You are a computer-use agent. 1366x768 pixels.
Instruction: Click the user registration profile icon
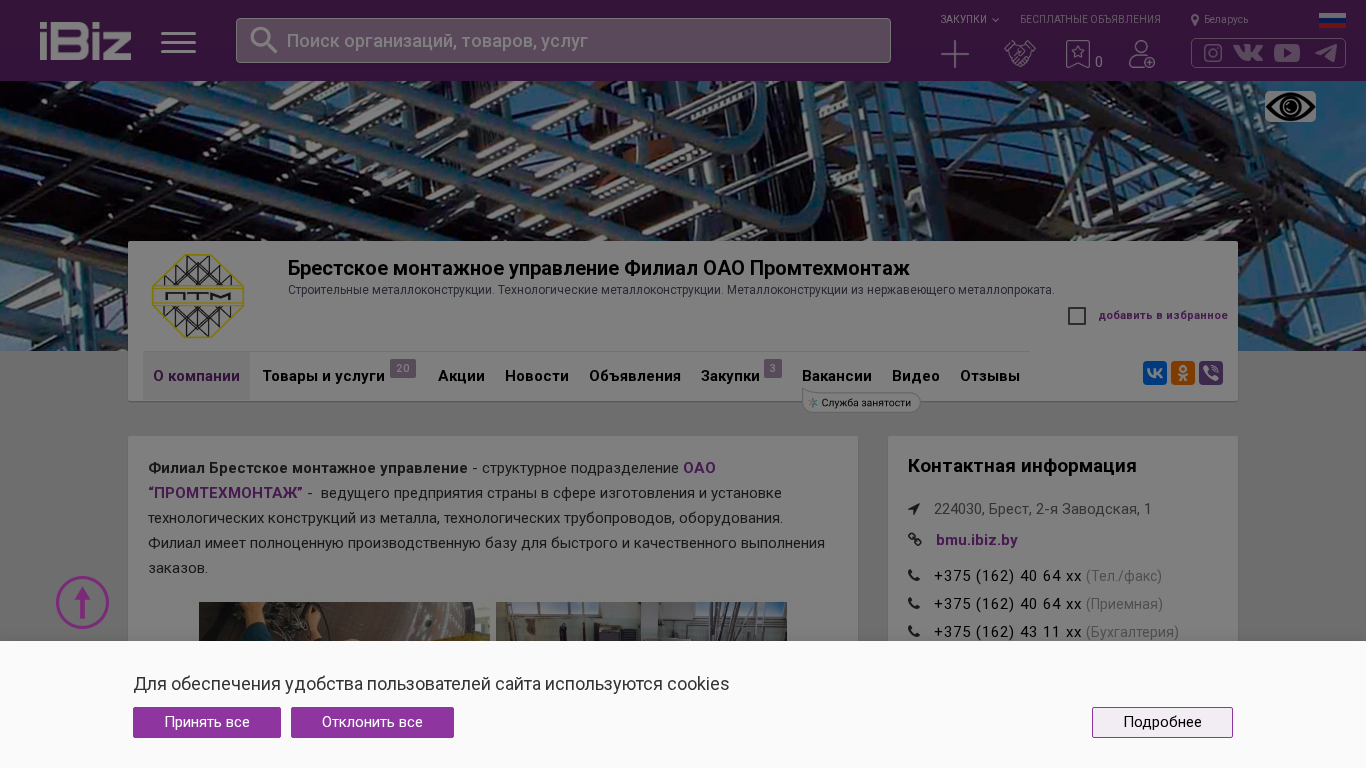(1142, 54)
